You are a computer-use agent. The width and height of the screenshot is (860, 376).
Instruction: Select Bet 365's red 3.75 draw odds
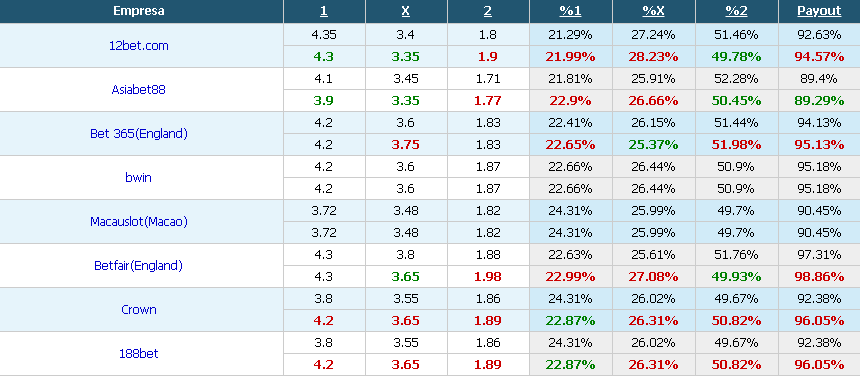pyautogui.click(x=406, y=145)
